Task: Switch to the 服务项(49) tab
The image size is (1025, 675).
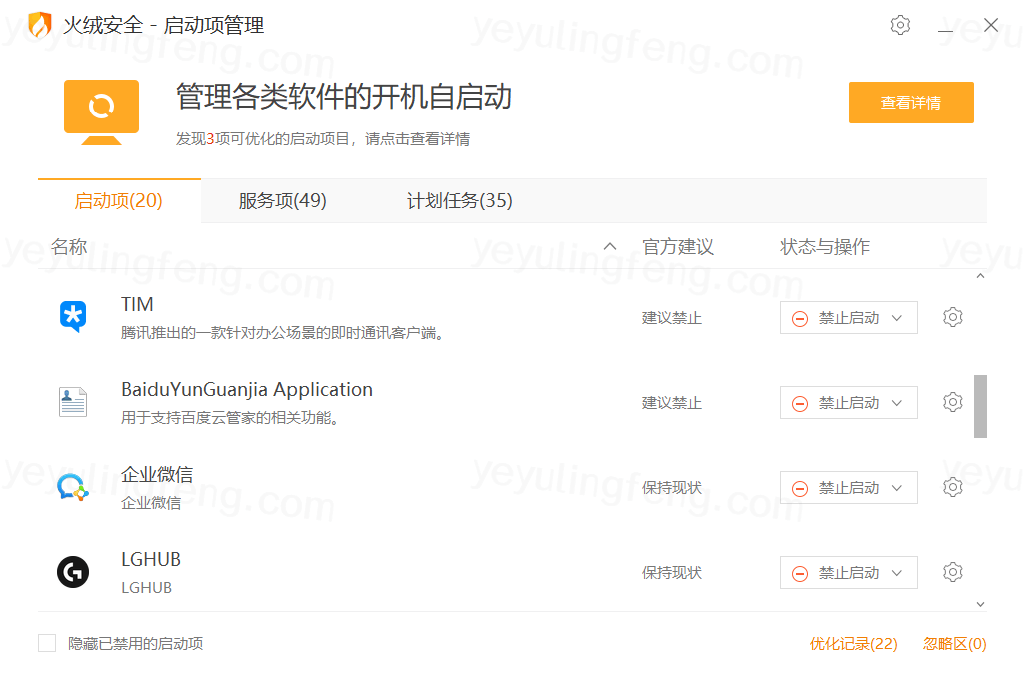Action: coord(282,201)
